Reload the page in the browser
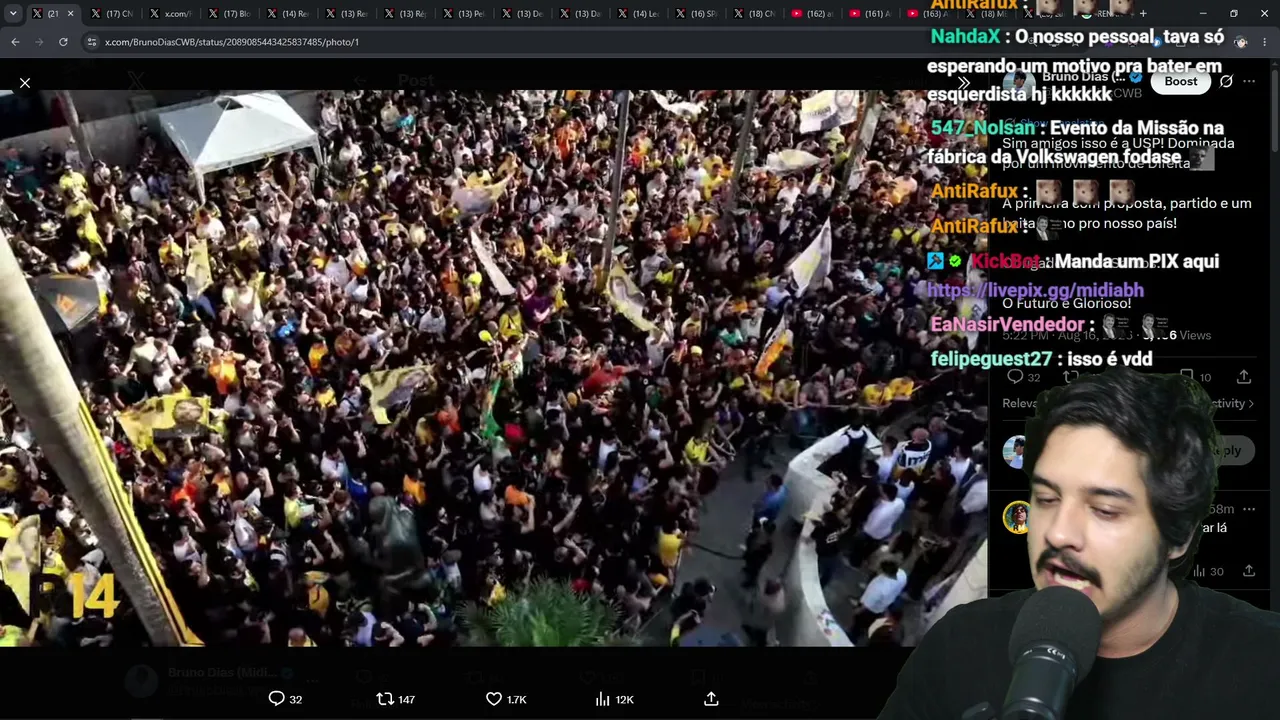The width and height of the screenshot is (1280, 720). click(x=63, y=42)
